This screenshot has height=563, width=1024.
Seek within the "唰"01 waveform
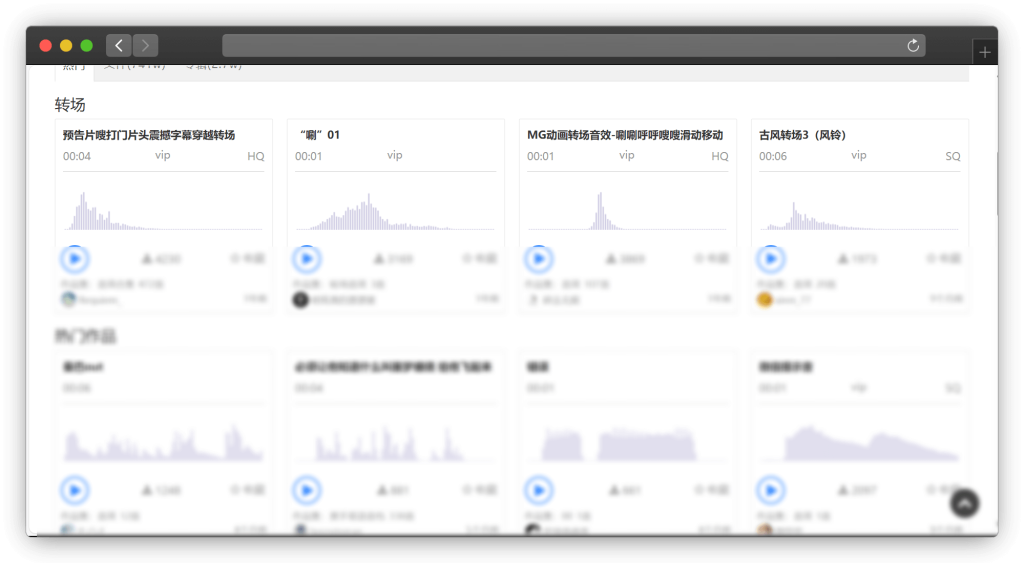pos(395,210)
